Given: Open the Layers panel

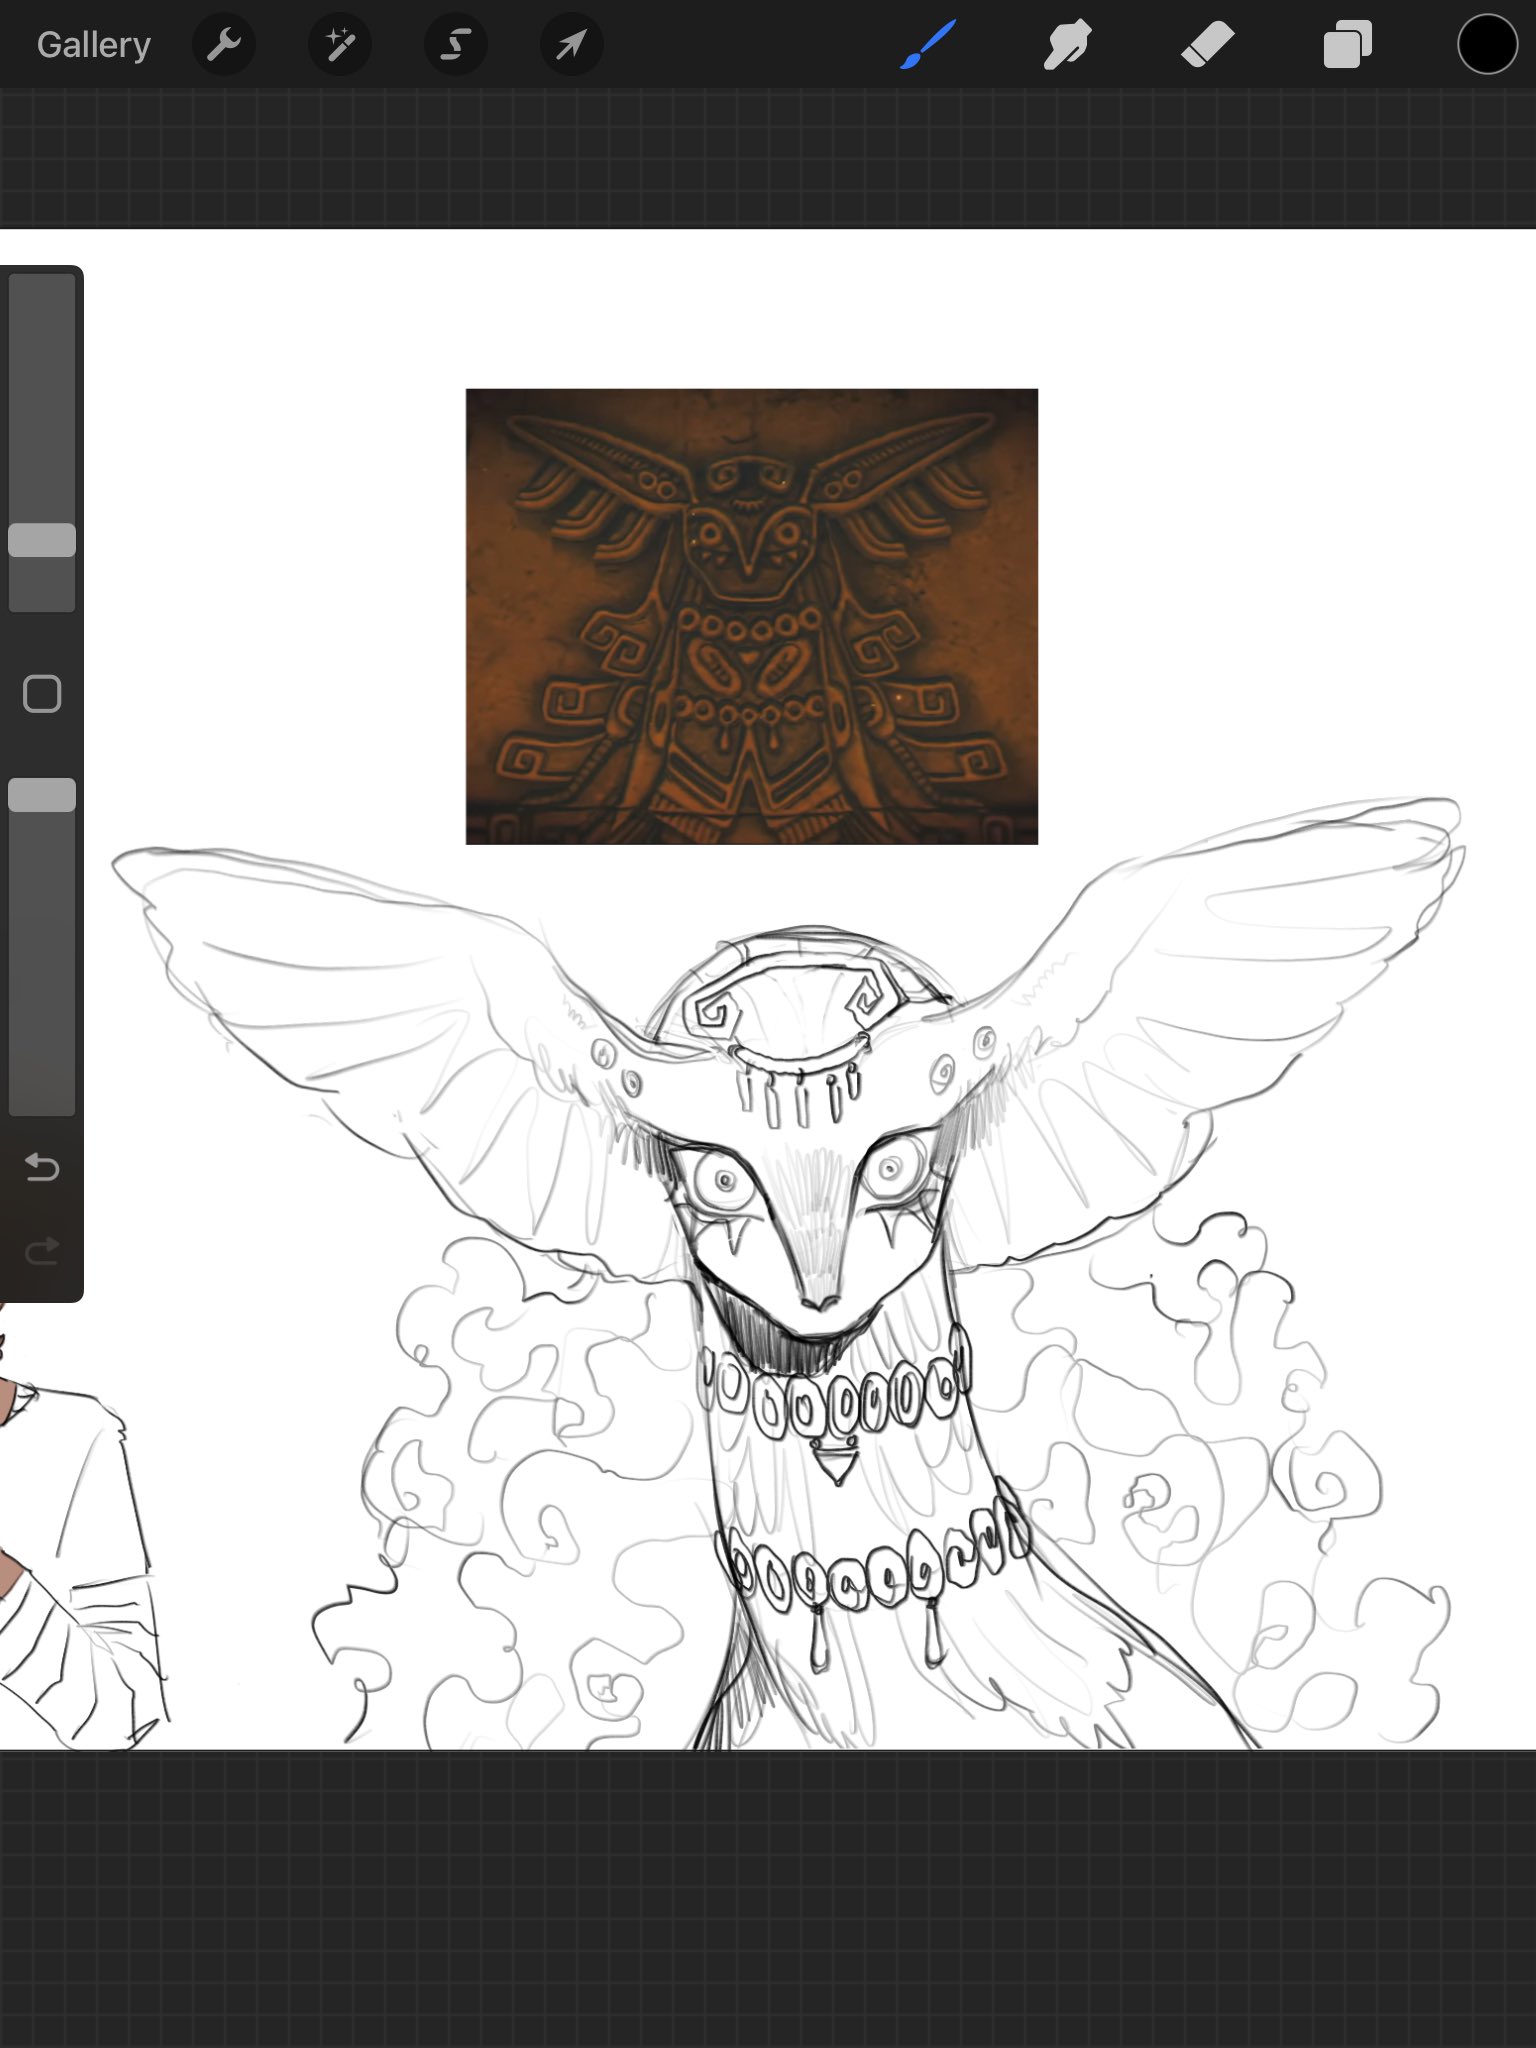Looking at the screenshot, I should click(1347, 45).
